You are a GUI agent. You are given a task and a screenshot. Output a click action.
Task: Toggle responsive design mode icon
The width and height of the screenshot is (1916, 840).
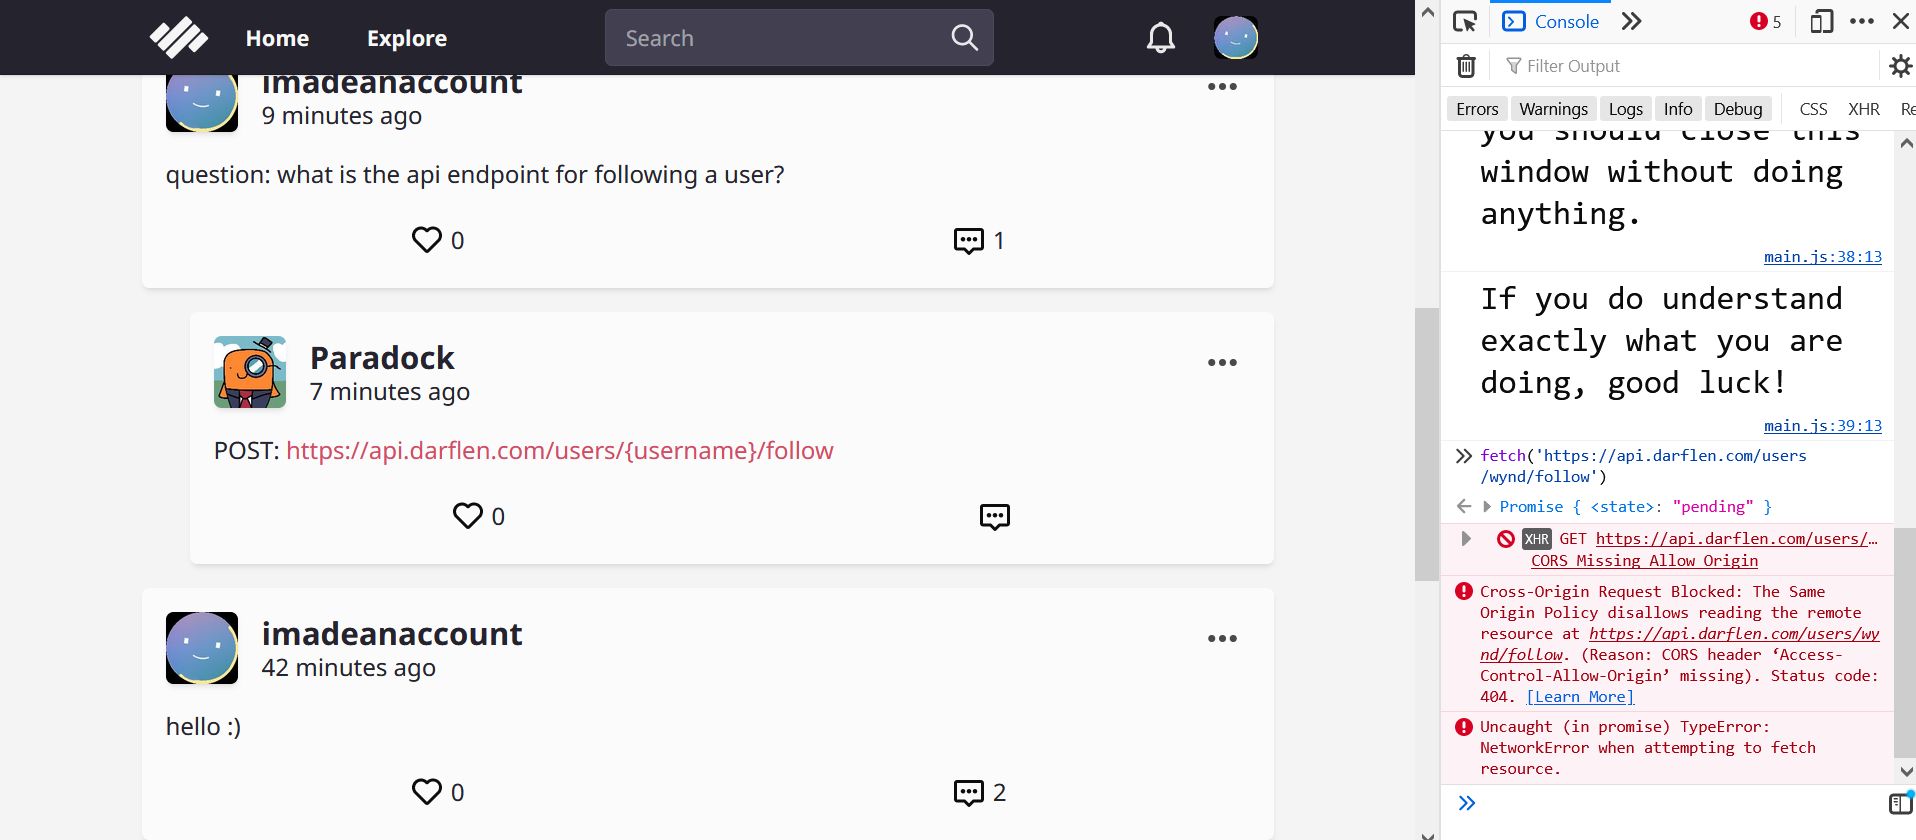[x=1822, y=22]
